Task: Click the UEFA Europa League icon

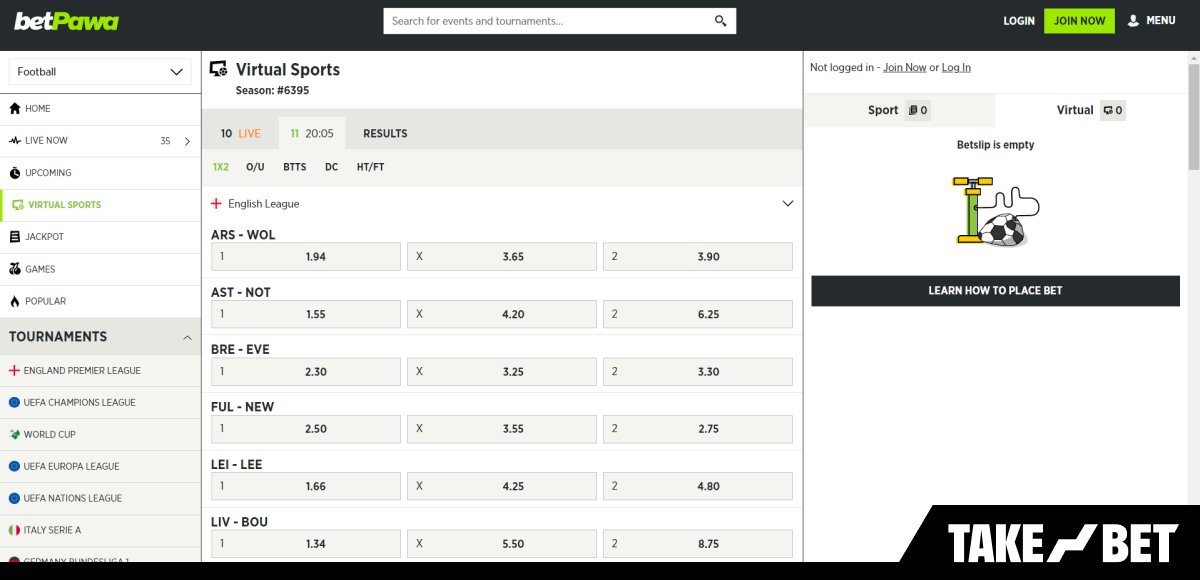Action: pyautogui.click(x=14, y=466)
